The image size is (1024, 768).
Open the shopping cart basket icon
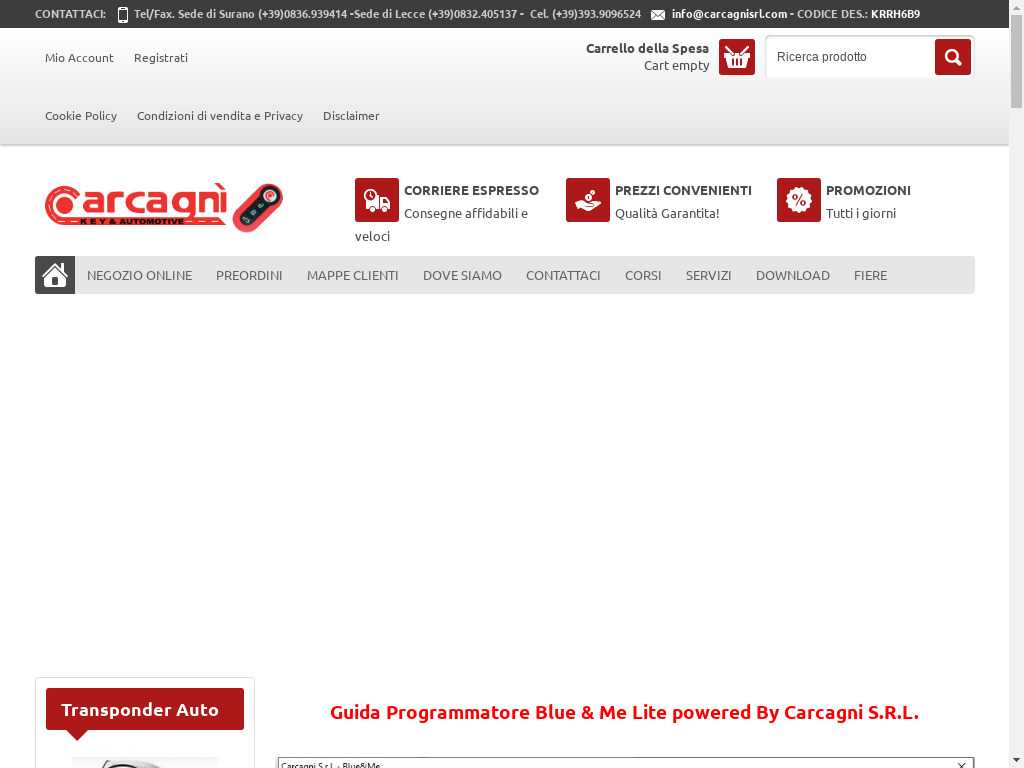pyautogui.click(x=737, y=57)
